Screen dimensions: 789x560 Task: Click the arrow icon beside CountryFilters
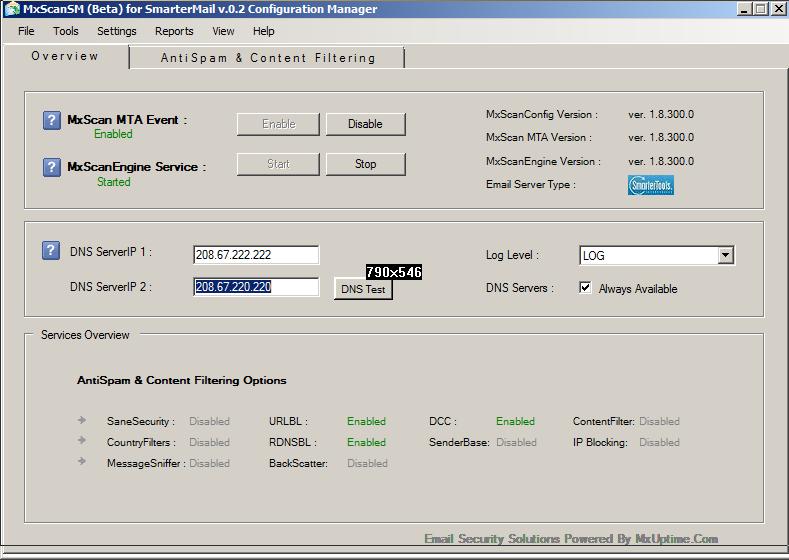pyautogui.click(x=82, y=441)
